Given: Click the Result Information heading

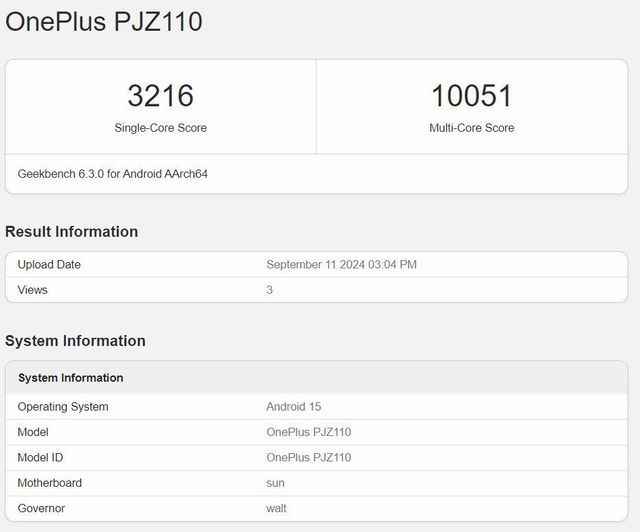Looking at the screenshot, I should (x=72, y=232).
